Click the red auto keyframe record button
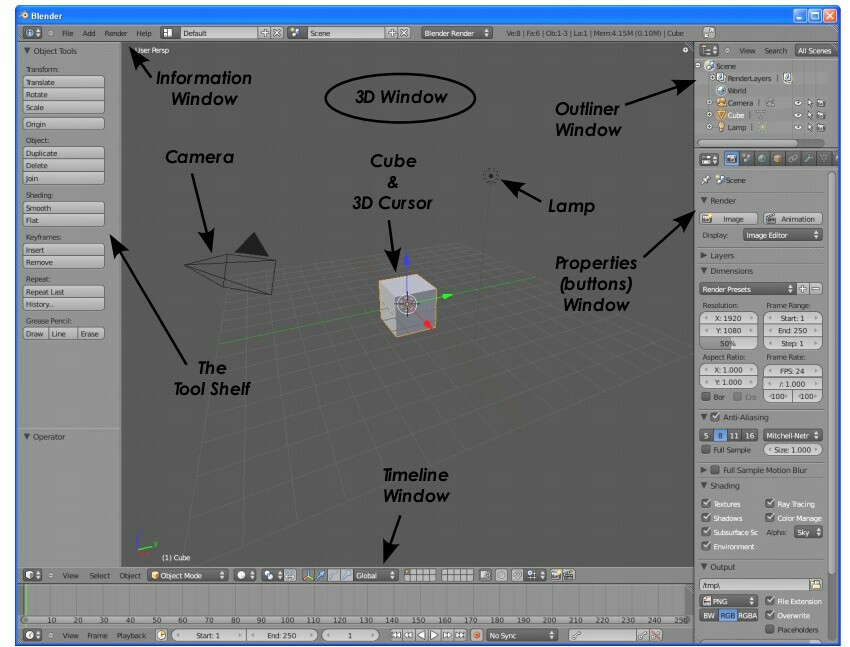 (x=476, y=635)
